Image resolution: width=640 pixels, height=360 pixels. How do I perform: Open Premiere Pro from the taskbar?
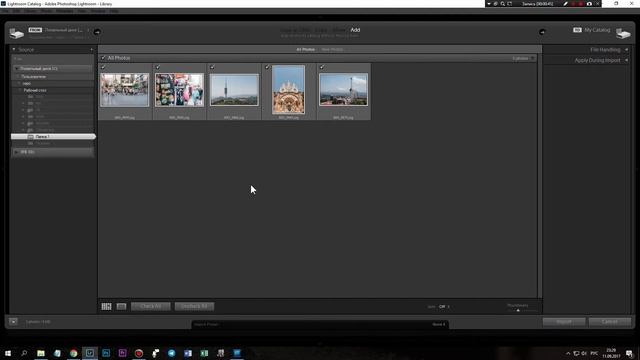click(x=122, y=353)
